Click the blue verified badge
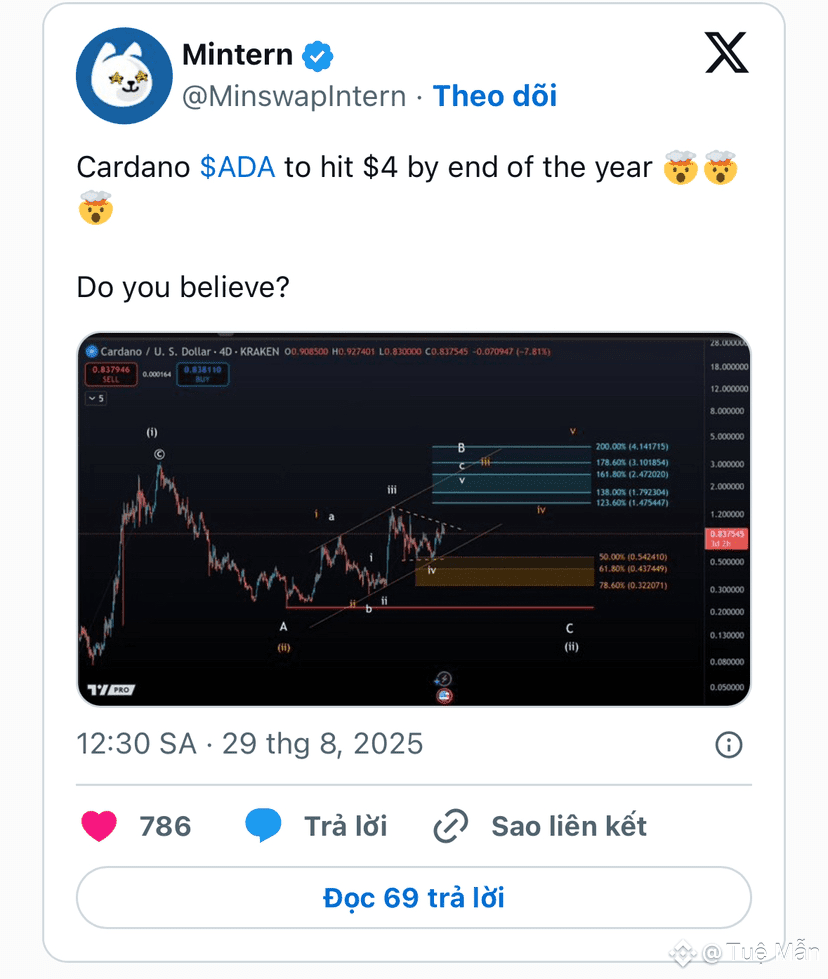Viewport: 828px width, 979px height. click(318, 56)
